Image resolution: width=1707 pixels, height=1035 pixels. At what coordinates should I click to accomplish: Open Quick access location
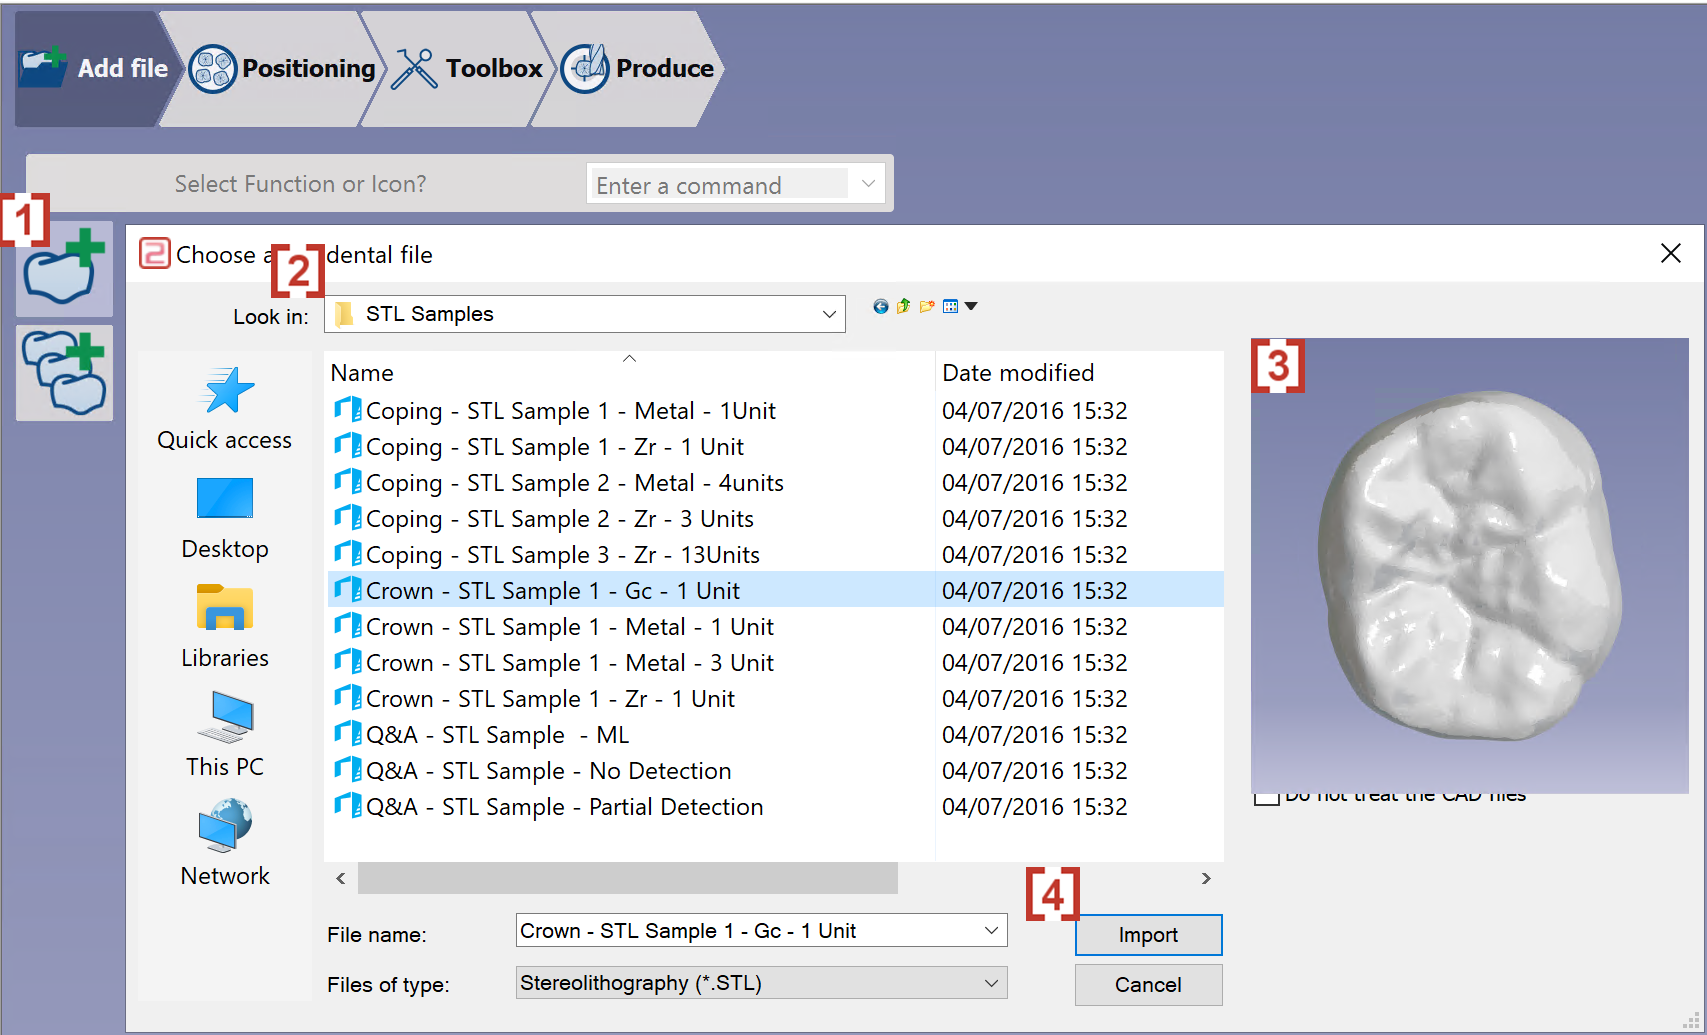225,410
